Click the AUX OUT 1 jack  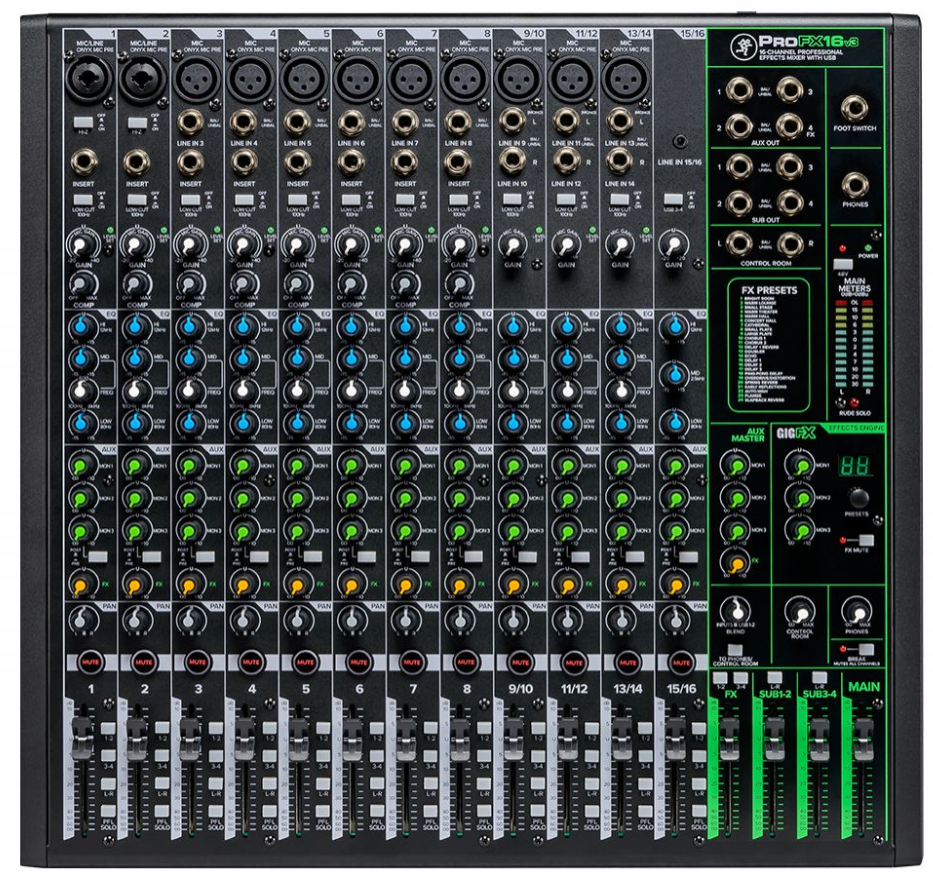point(739,91)
